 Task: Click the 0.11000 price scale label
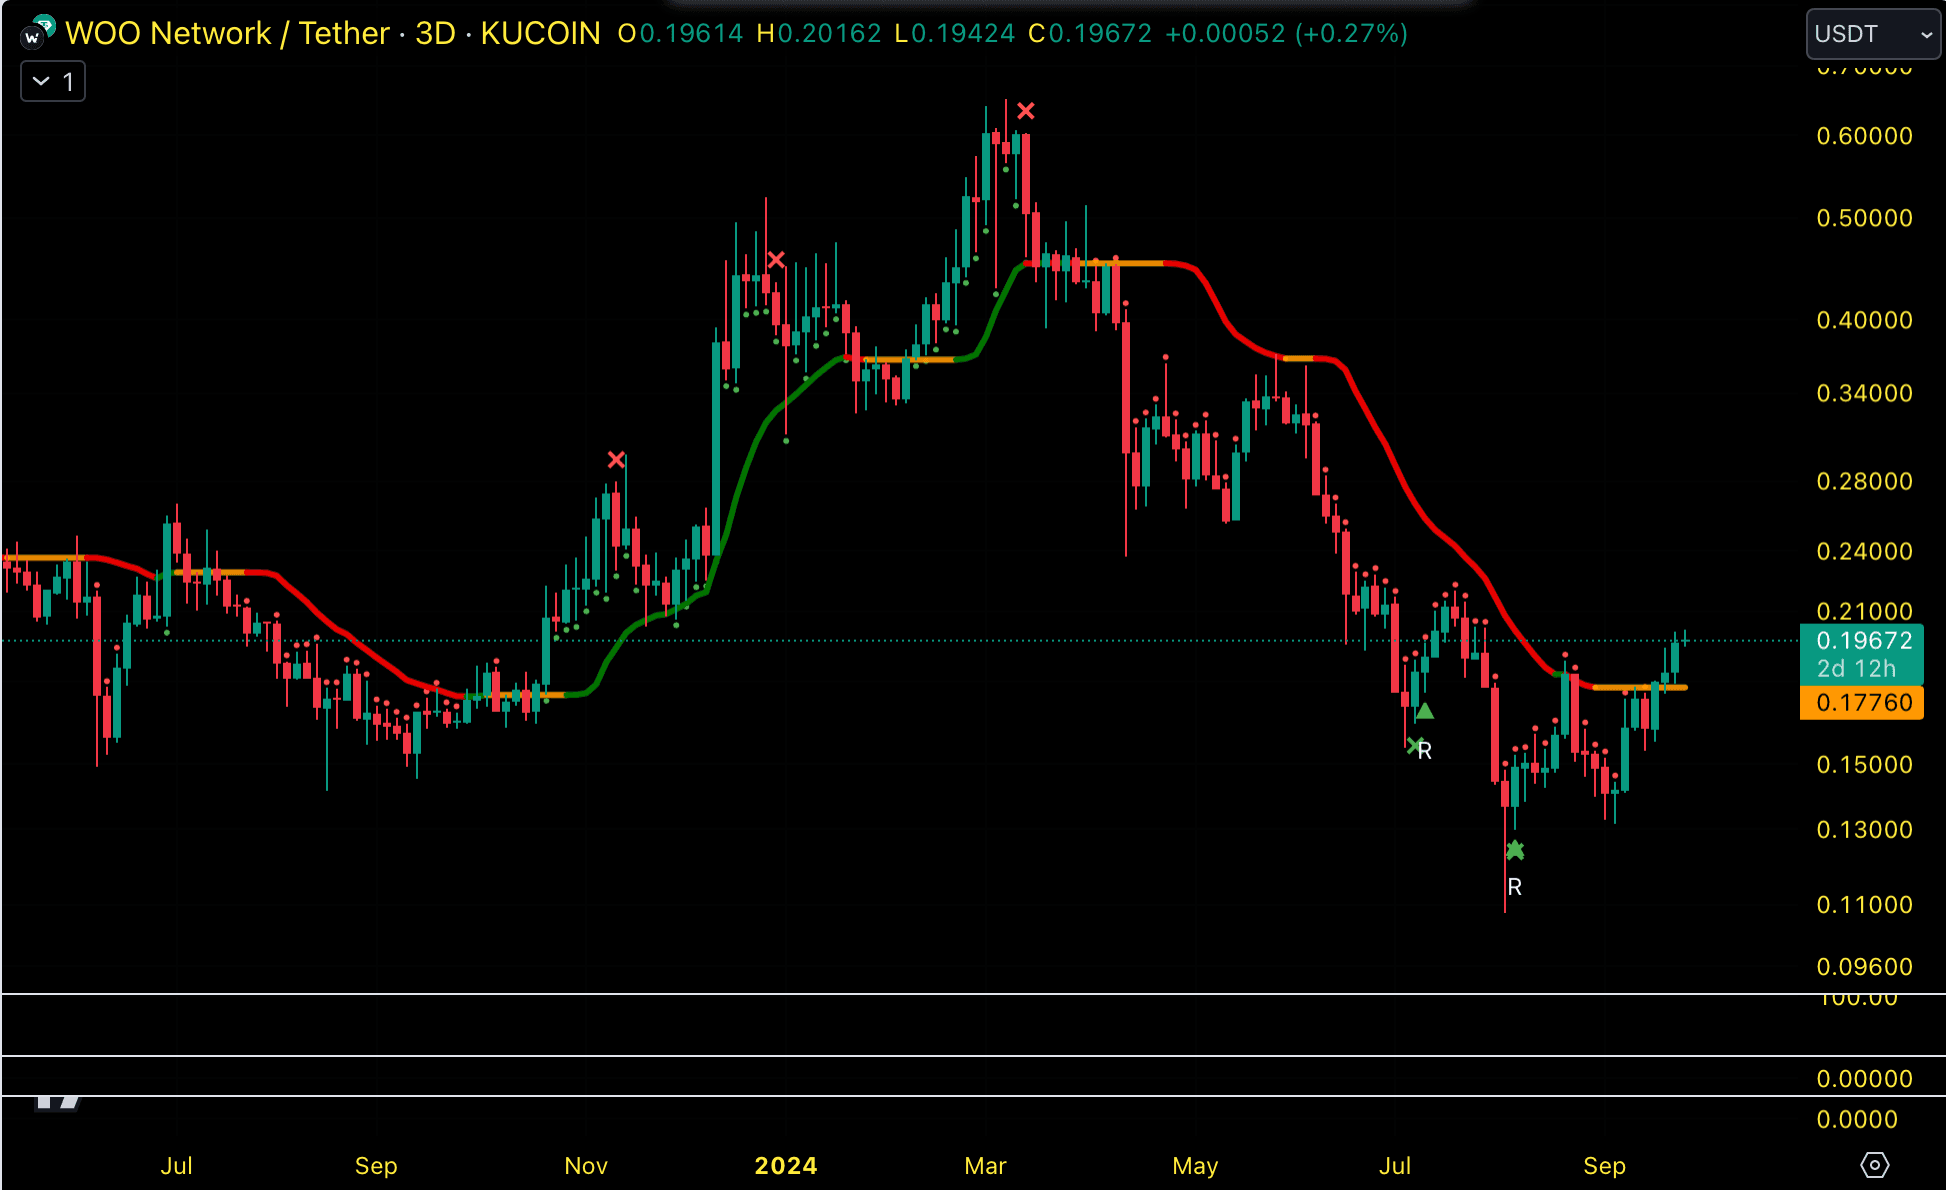click(x=1864, y=905)
